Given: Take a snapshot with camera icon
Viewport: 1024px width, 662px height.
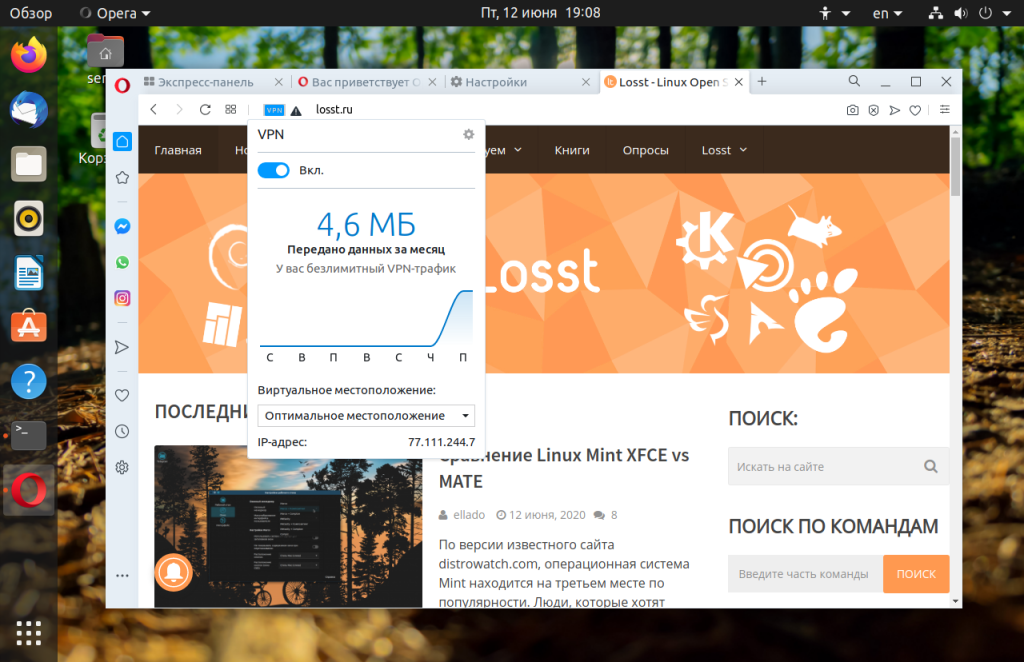Looking at the screenshot, I should (x=852, y=110).
